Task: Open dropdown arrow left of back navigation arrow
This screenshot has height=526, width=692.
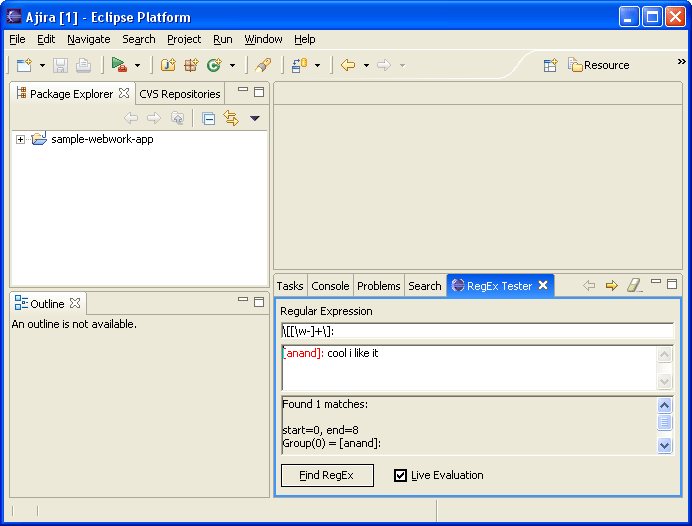Action: [x=317, y=65]
